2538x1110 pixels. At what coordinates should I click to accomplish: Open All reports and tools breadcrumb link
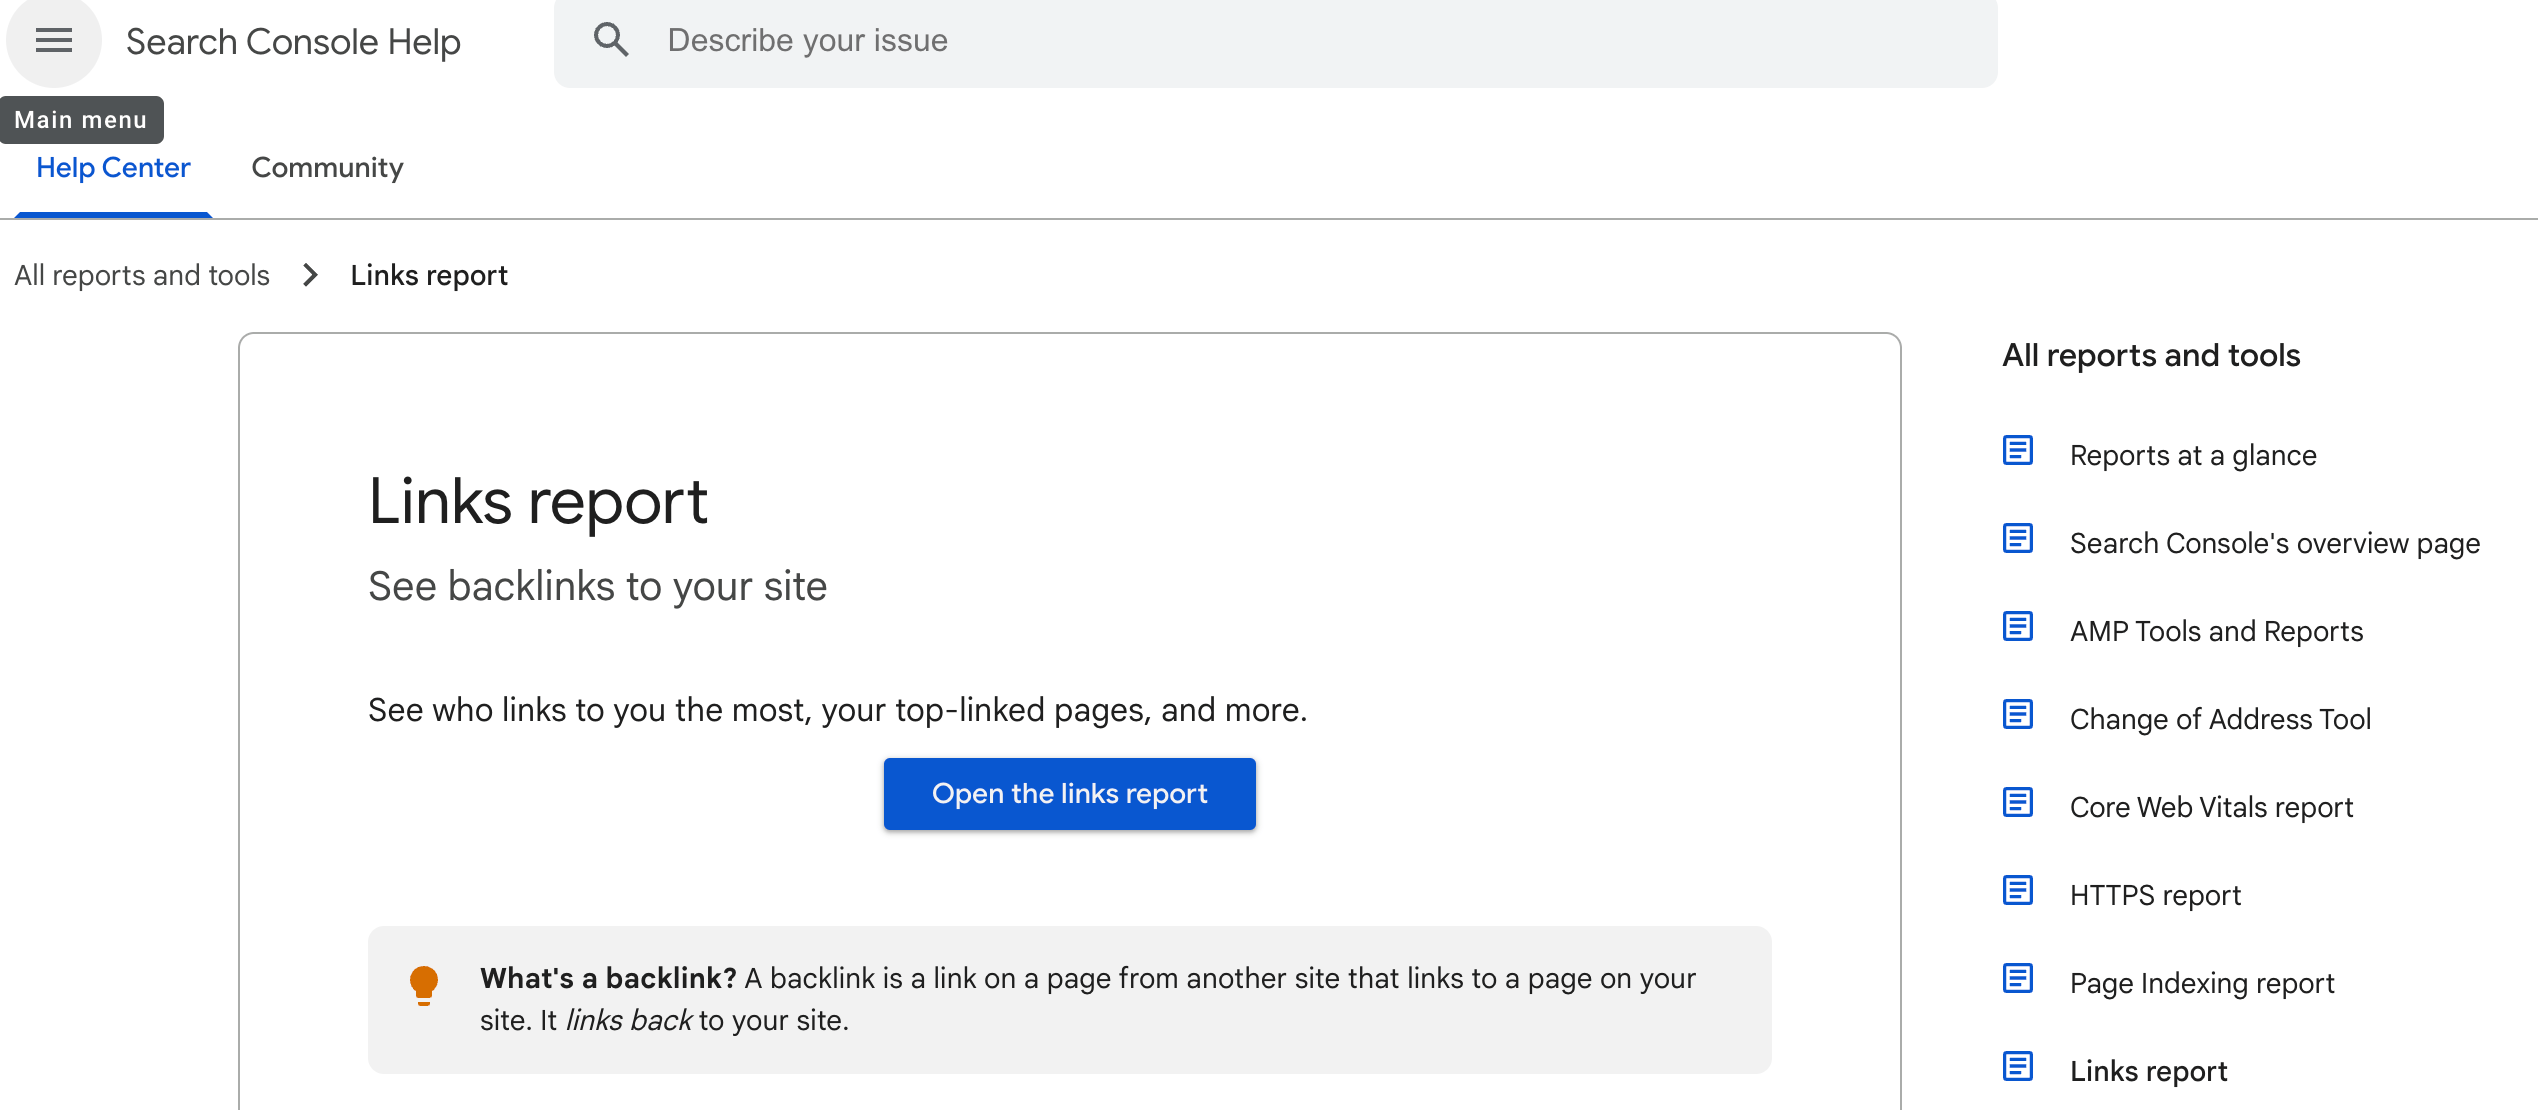[142, 275]
